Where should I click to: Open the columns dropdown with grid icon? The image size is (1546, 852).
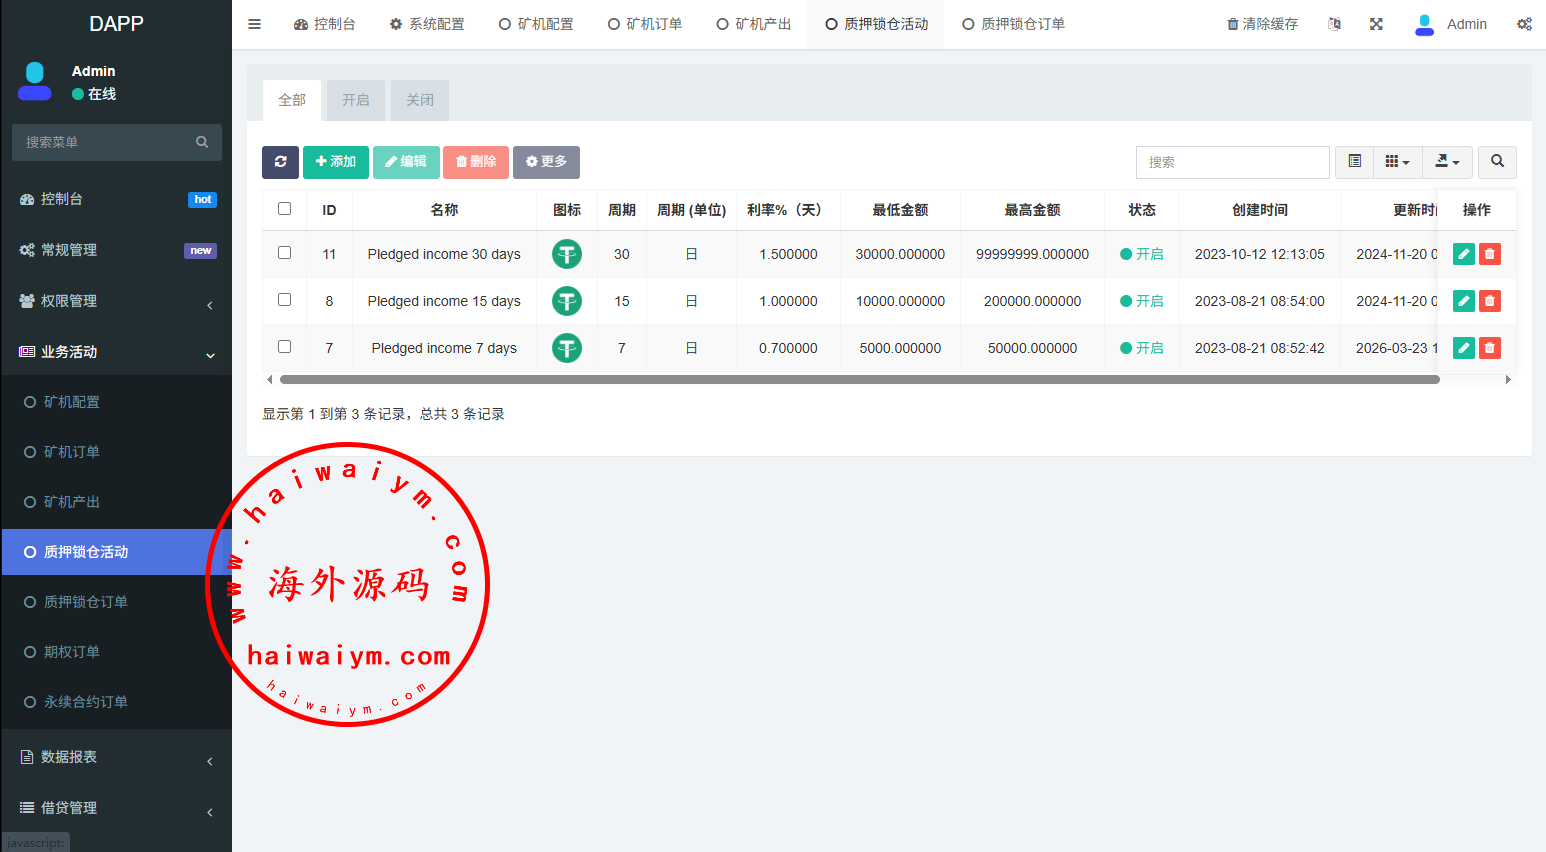[1397, 162]
